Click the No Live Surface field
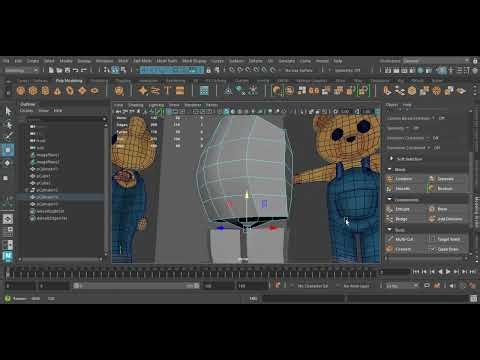Image resolution: width=480 pixels, height=360 pixels. (x=299, y=70)
